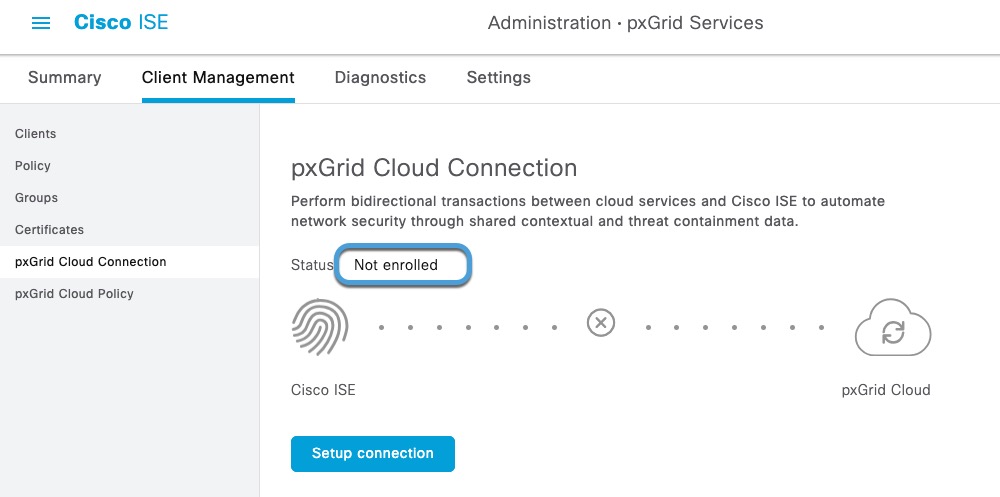Open Clients in the sidebar

pos(36,134)
